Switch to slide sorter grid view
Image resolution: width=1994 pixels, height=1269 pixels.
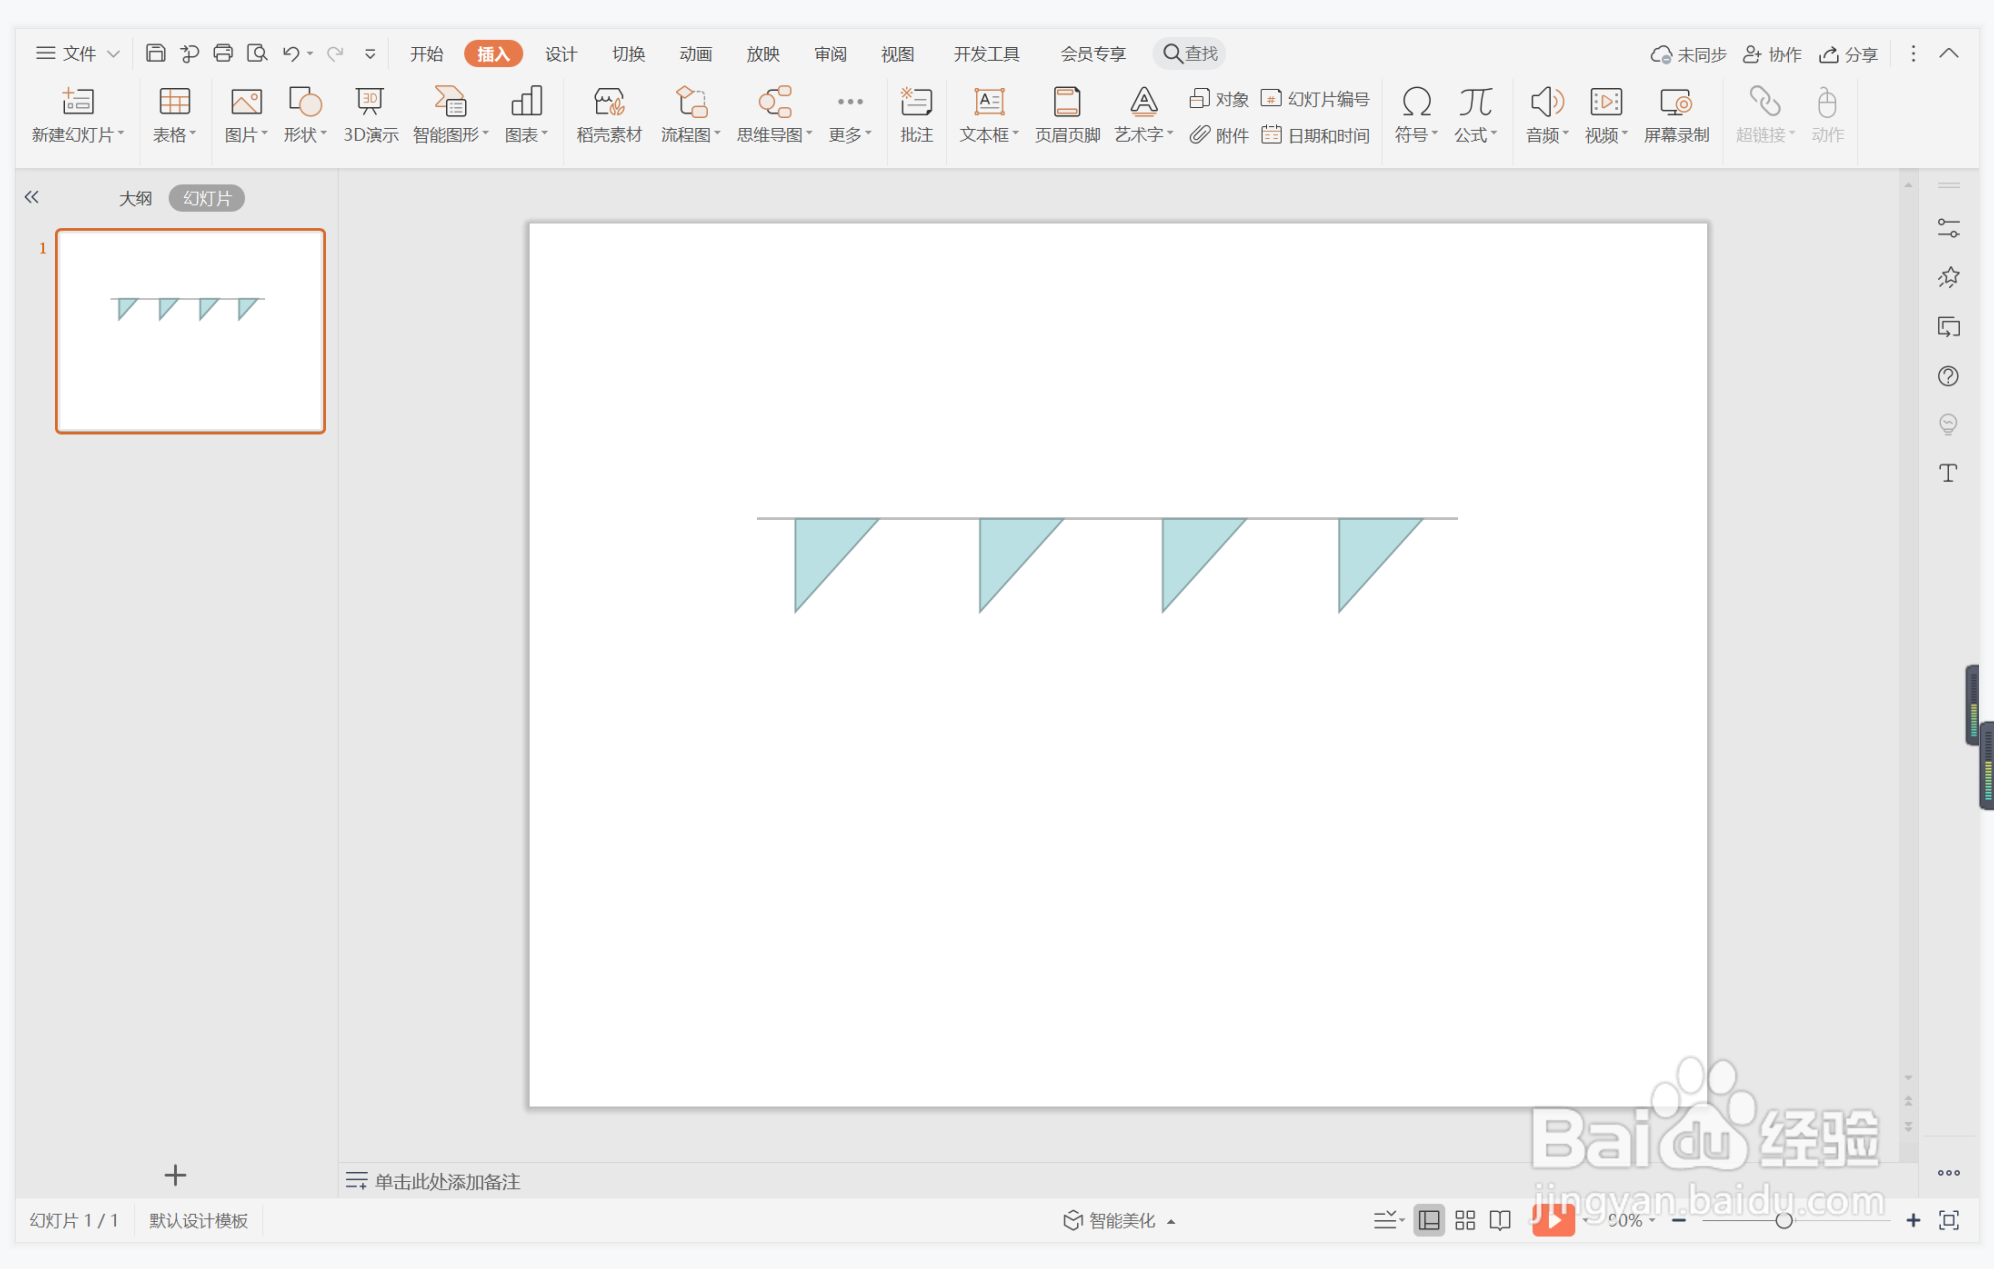coord(1465,1220)
